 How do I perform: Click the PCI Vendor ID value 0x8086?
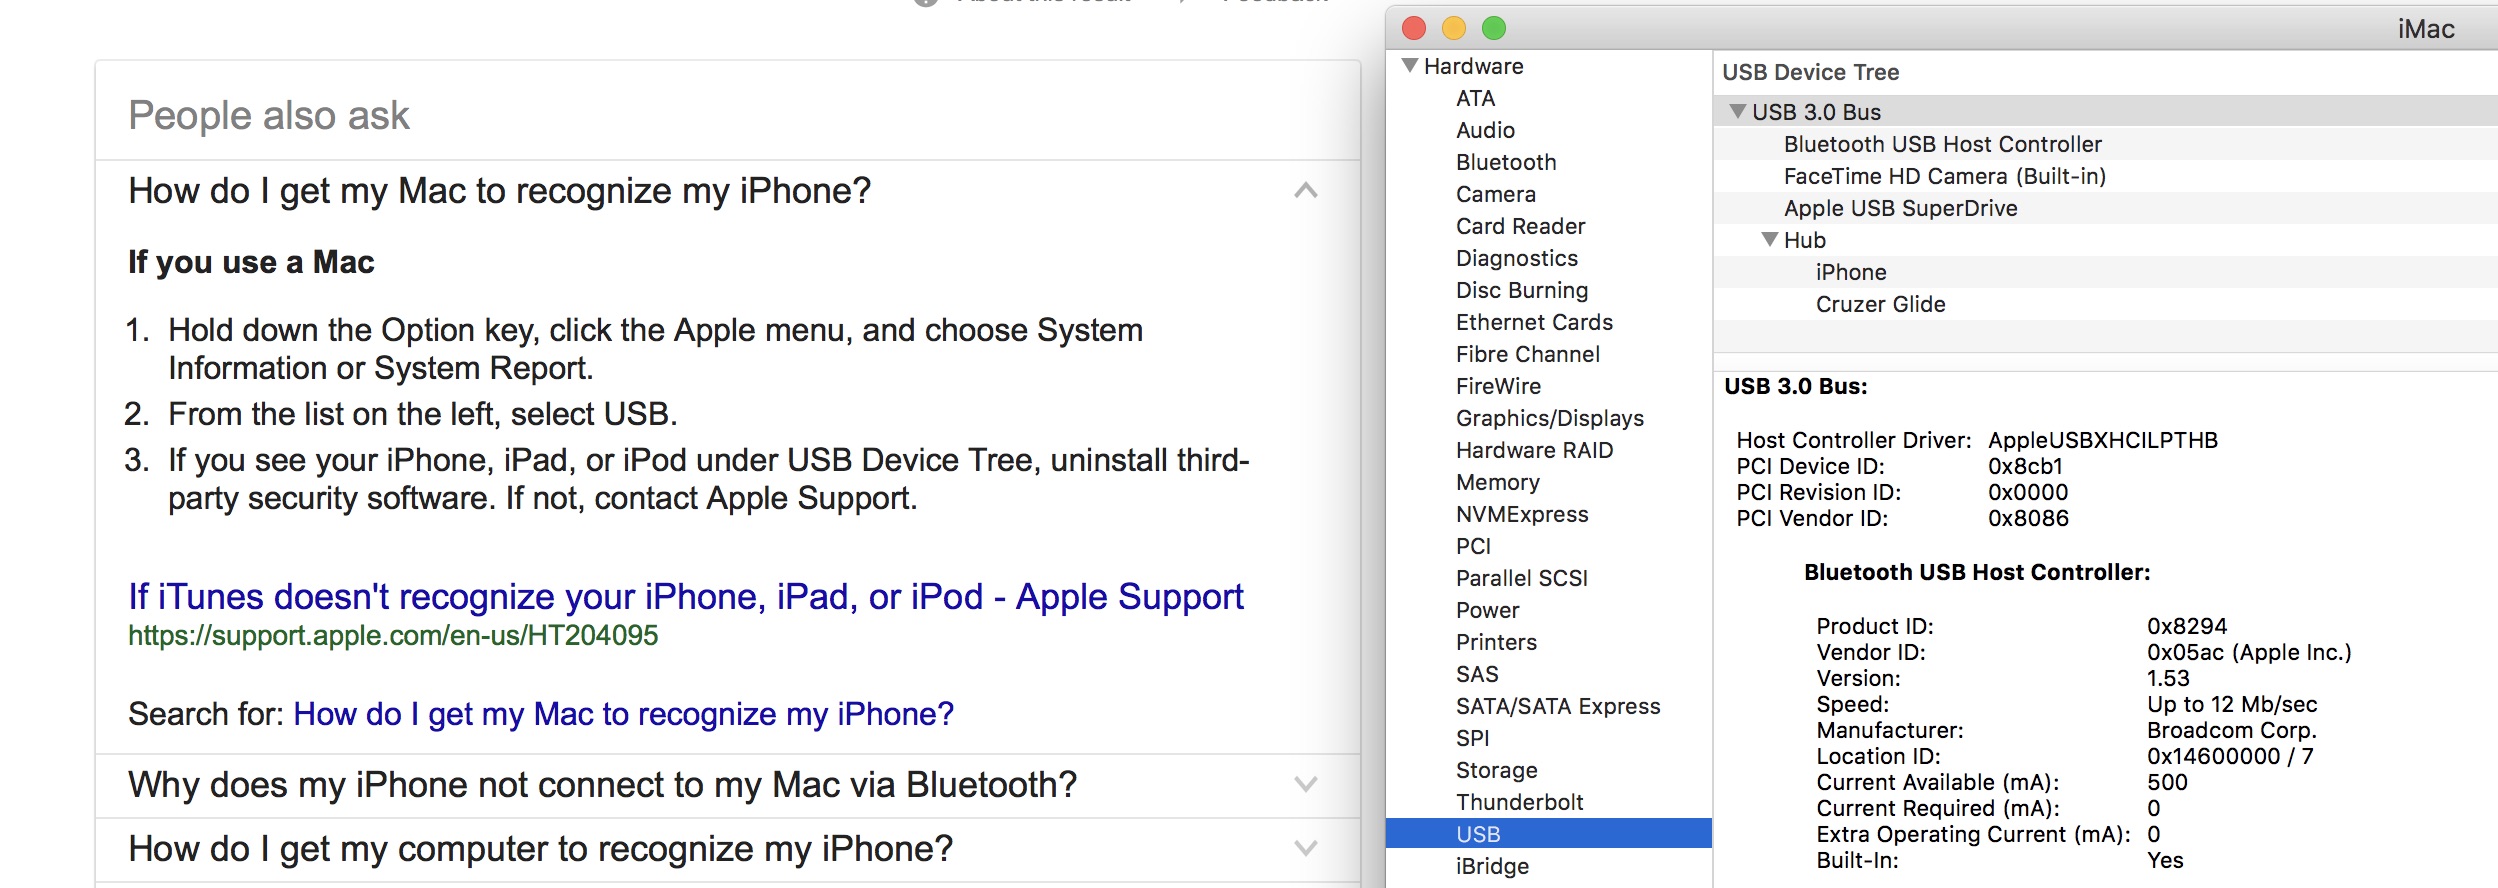[2029, 518]
